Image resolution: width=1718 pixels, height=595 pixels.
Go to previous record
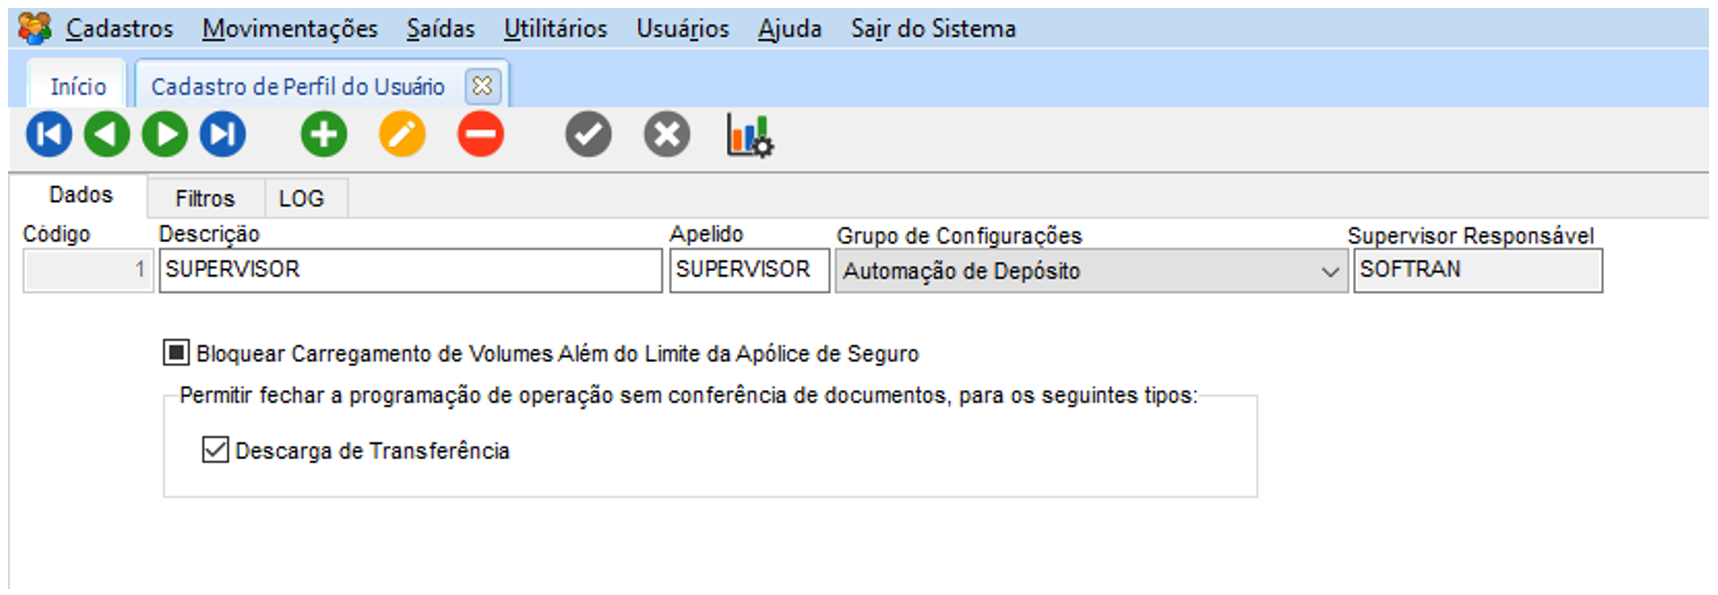pos(107,135)
